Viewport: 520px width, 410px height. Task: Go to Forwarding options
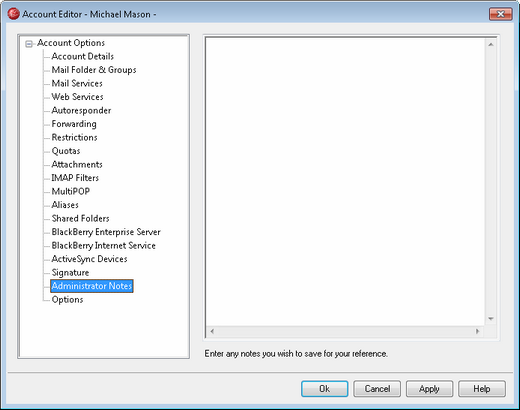pos(74,124)
